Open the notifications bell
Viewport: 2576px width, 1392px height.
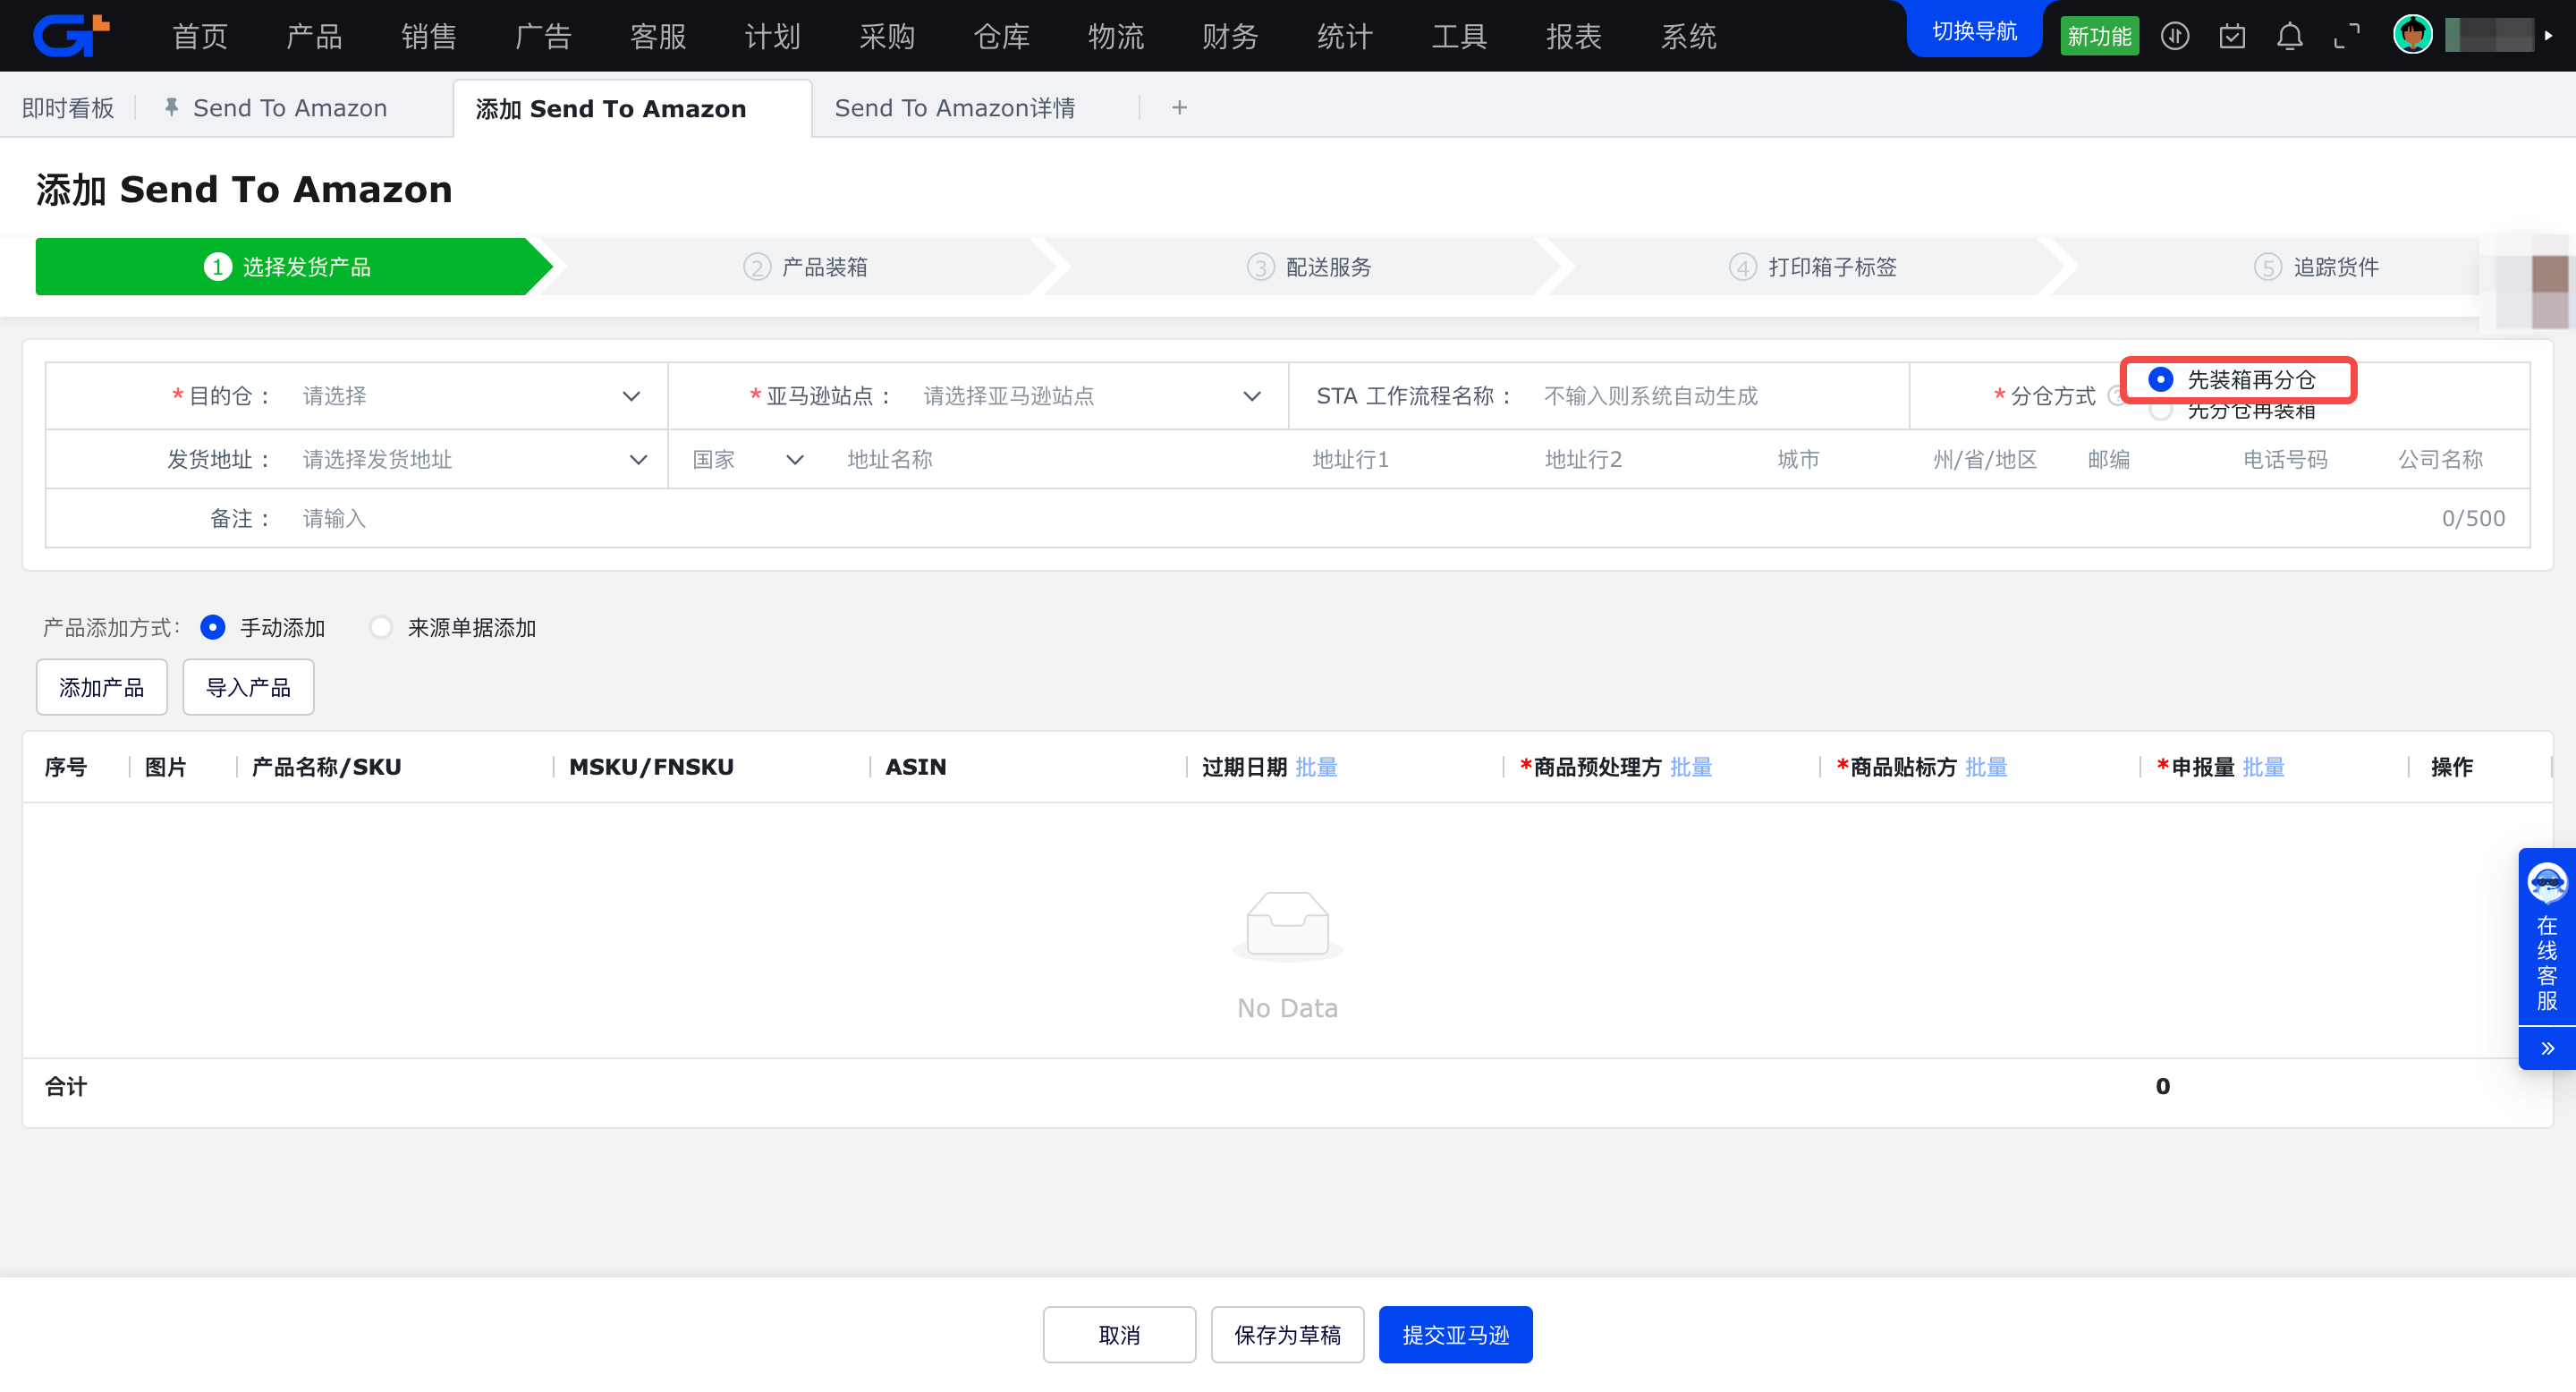click(x=2290, y=37)
